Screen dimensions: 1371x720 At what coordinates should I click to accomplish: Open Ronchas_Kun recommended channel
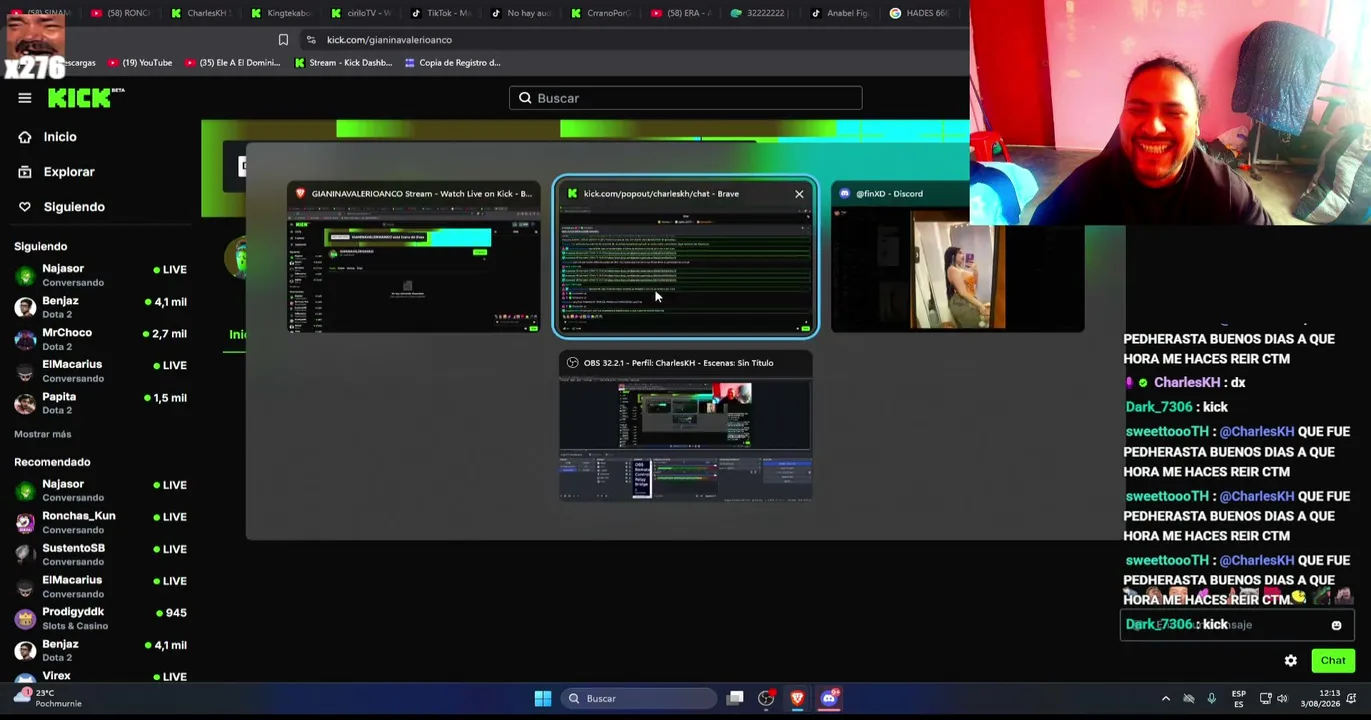100,521
